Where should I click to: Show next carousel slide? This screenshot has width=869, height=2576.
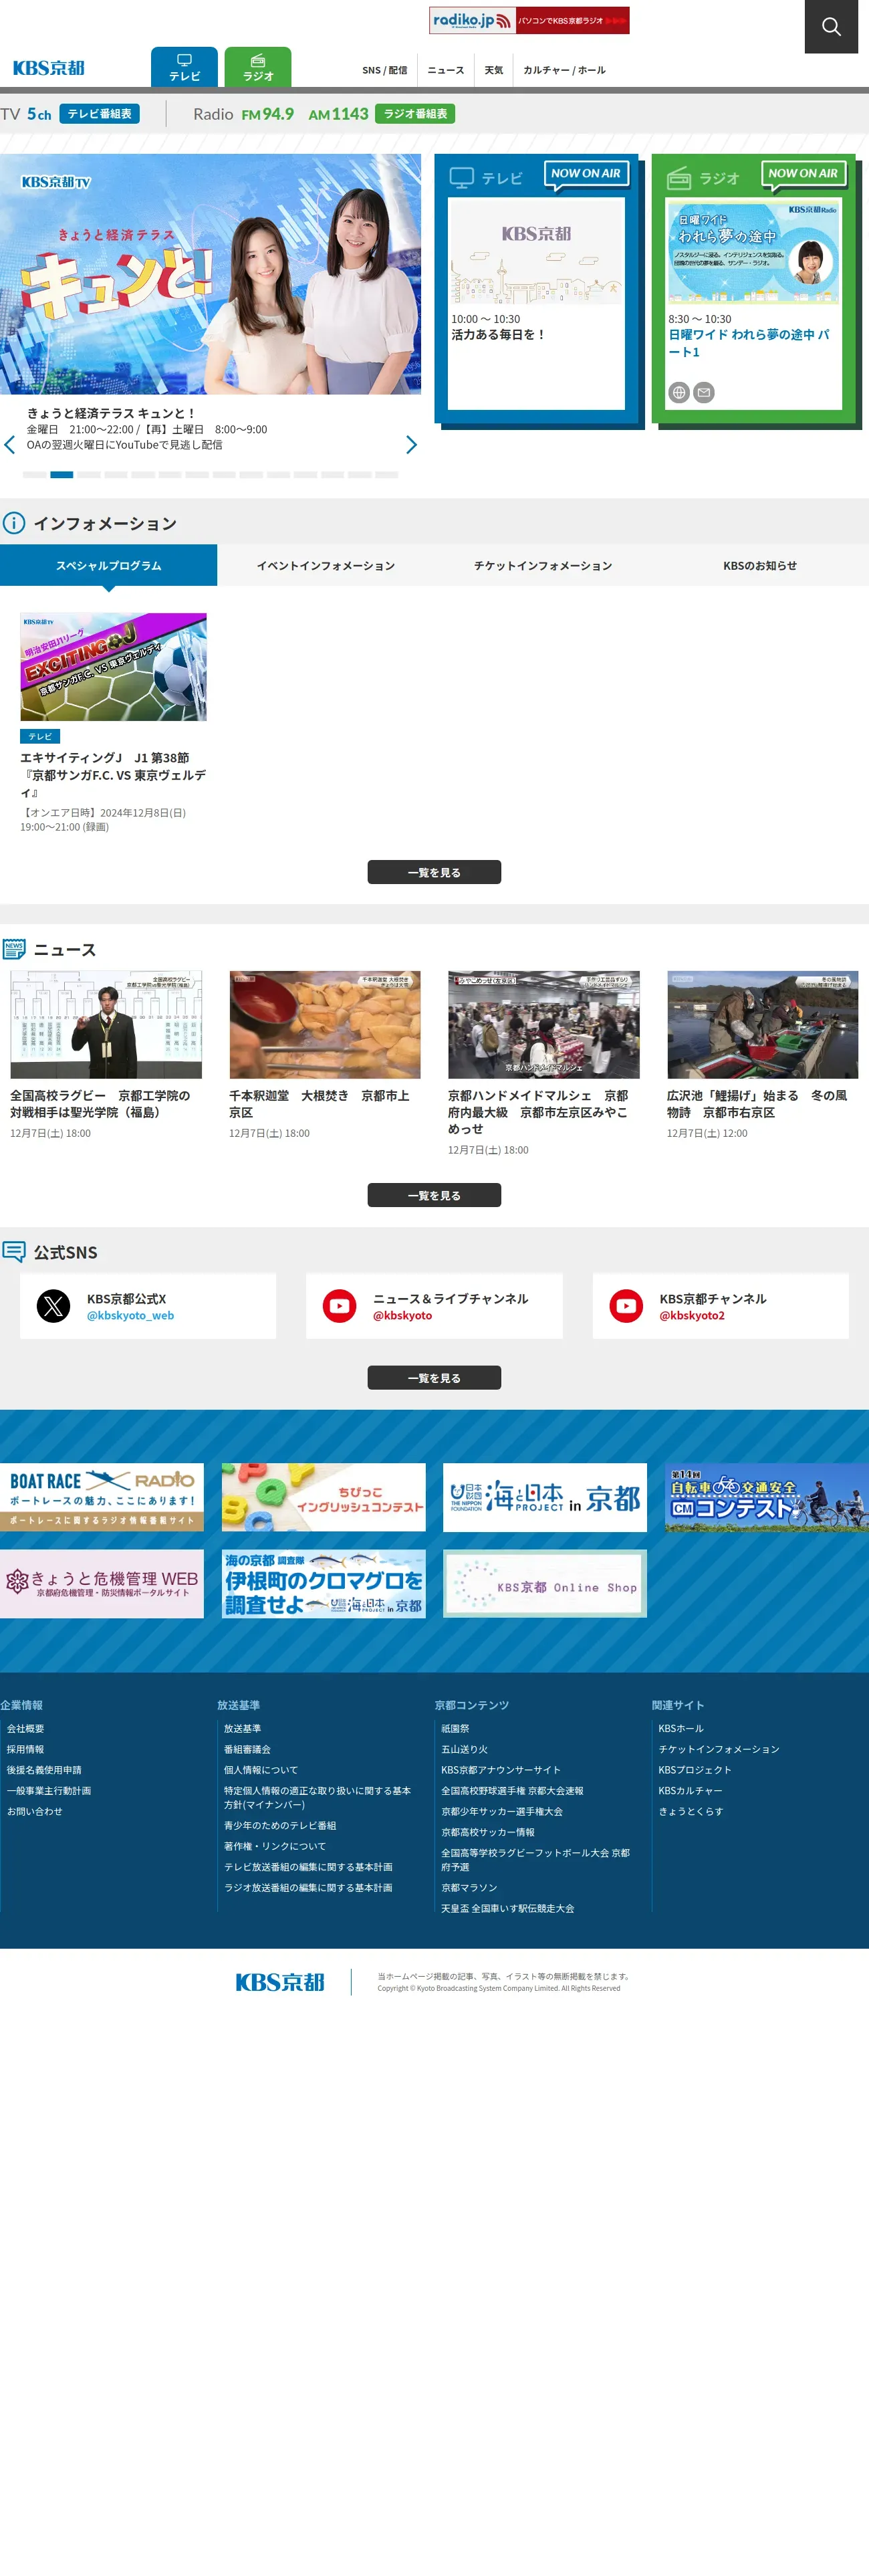411,444
